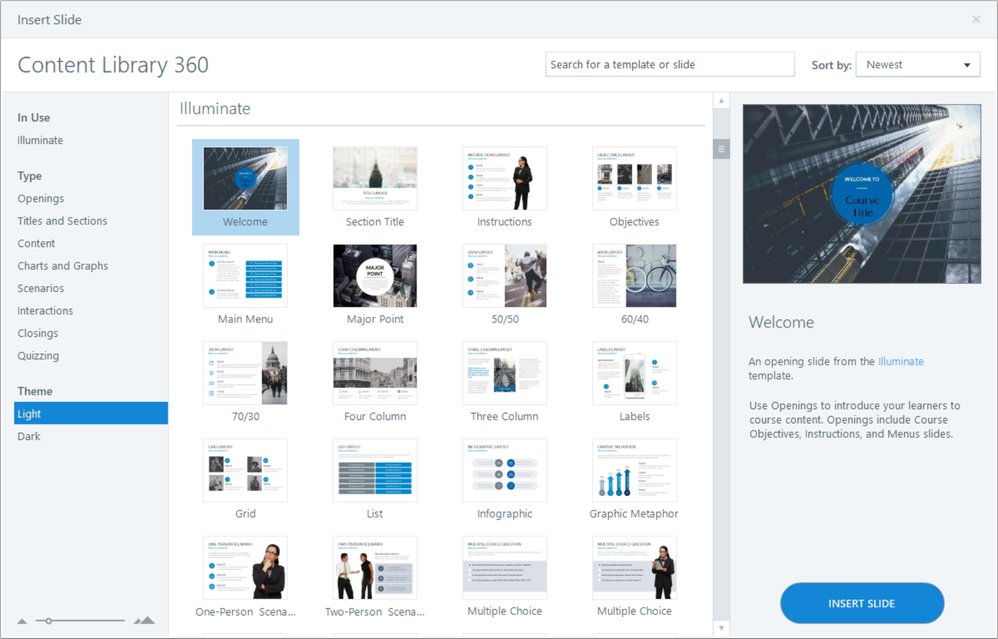Viewport: 998px width, 639px height.
Task: Switch to the Dark theme filter
Action: [29, 436]
